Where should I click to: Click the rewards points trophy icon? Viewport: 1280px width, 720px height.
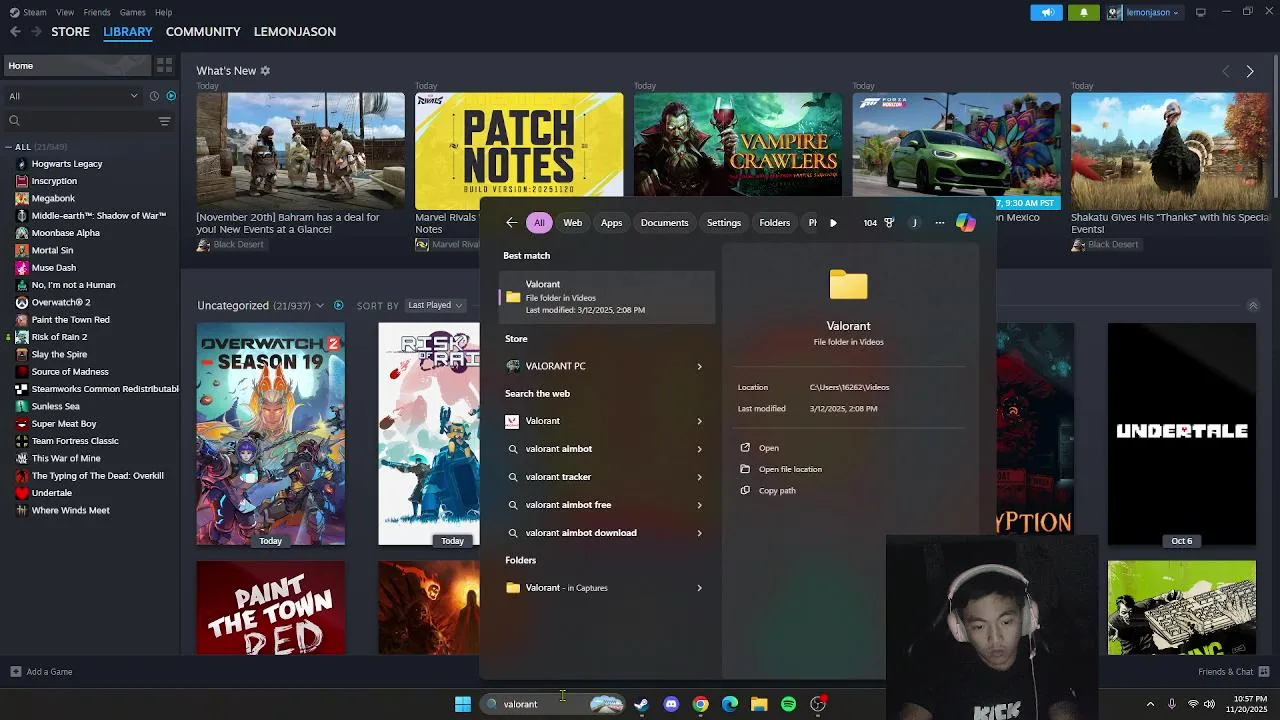tap(889, 223)
